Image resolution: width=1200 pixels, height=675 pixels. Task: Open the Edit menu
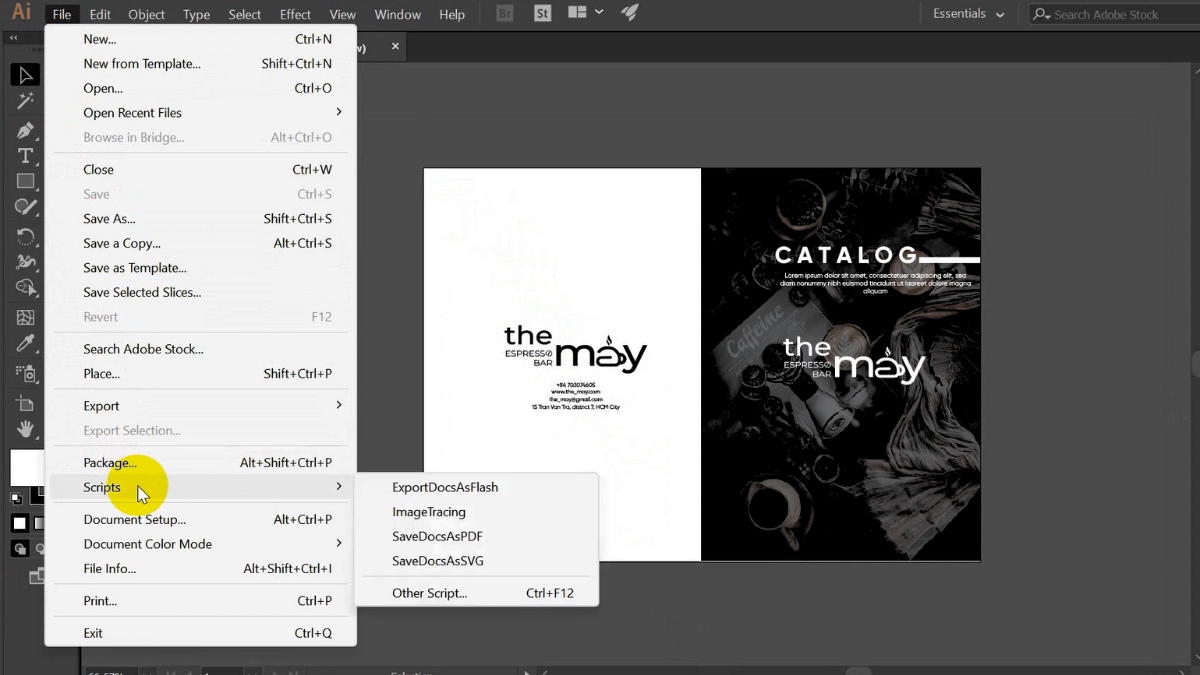coord(100,14)
